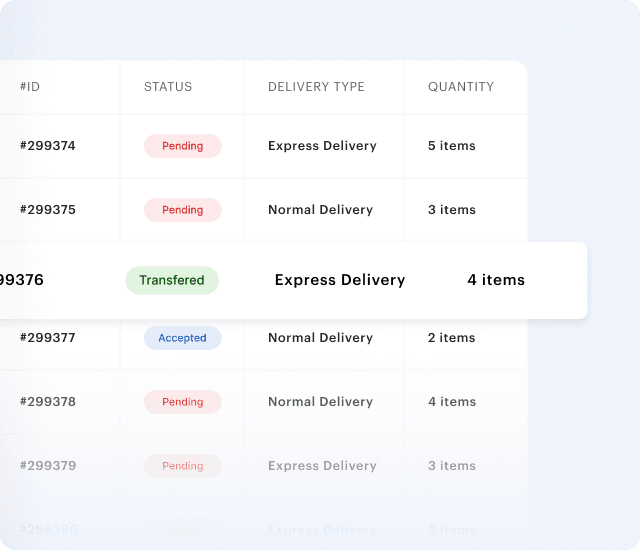Click the blue Accepted status badge
The image size is (640, 550).
(x=182, y=338)
